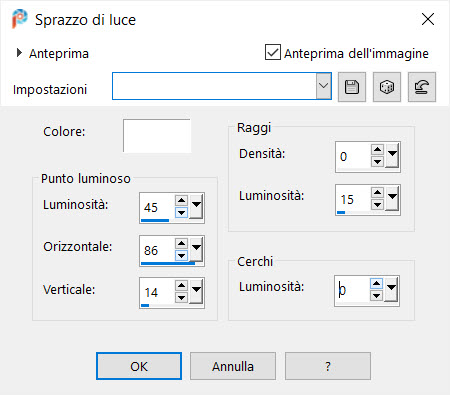
Task: Open the Cerchi Luminosità slider dropdown
Action: pos(391,290)
